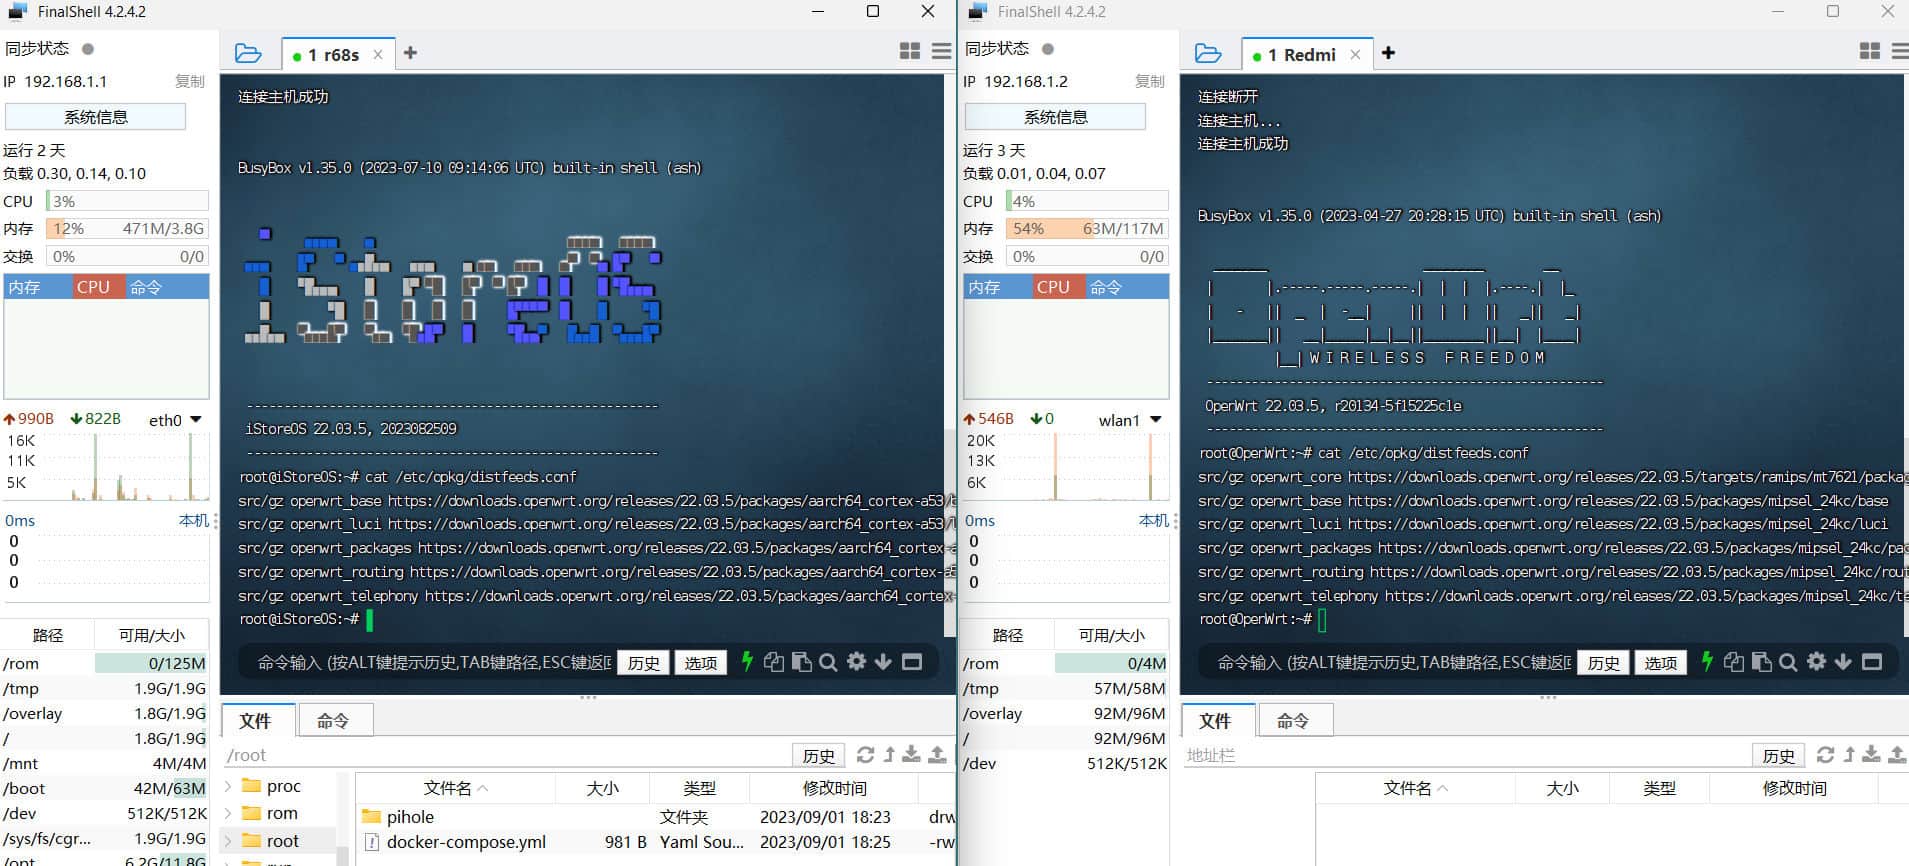This screenshot has height=866, width=1909.
Task: Close the Redmi tab
Action: click(x=1355, y=55)
